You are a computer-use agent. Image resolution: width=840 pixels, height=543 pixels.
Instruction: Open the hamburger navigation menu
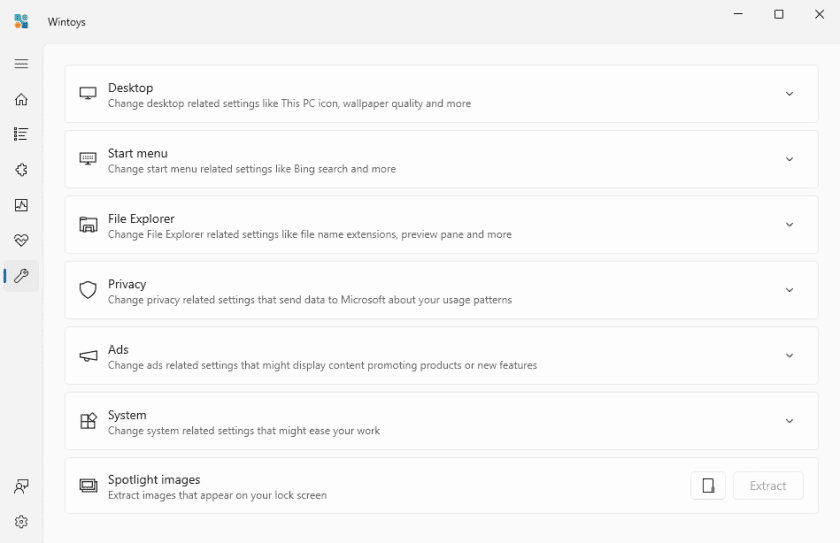pyautogui.click(x=21, y=64)
